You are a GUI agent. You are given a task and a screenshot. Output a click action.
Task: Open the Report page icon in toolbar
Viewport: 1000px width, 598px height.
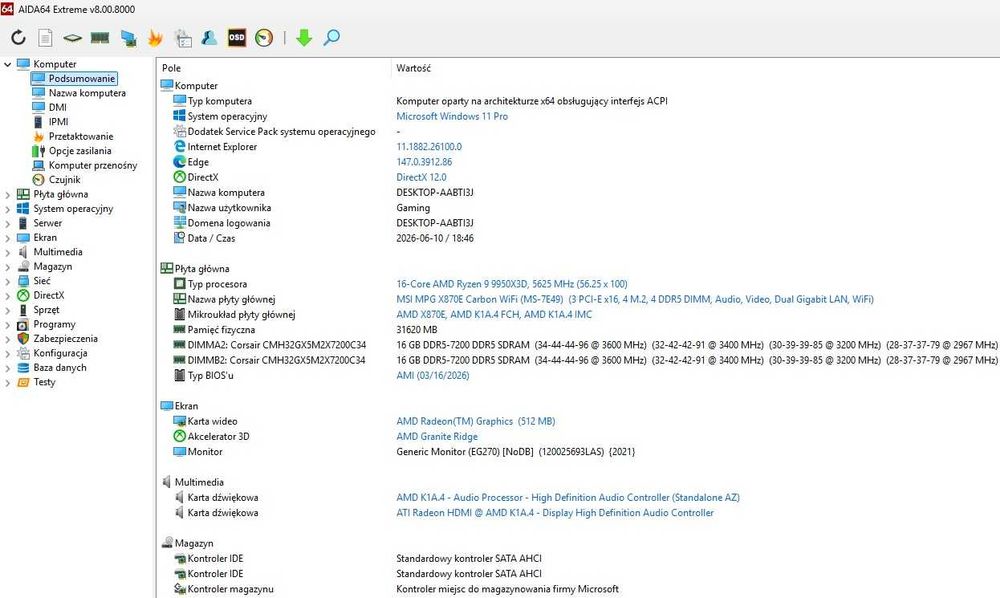(x=45, y=38)
